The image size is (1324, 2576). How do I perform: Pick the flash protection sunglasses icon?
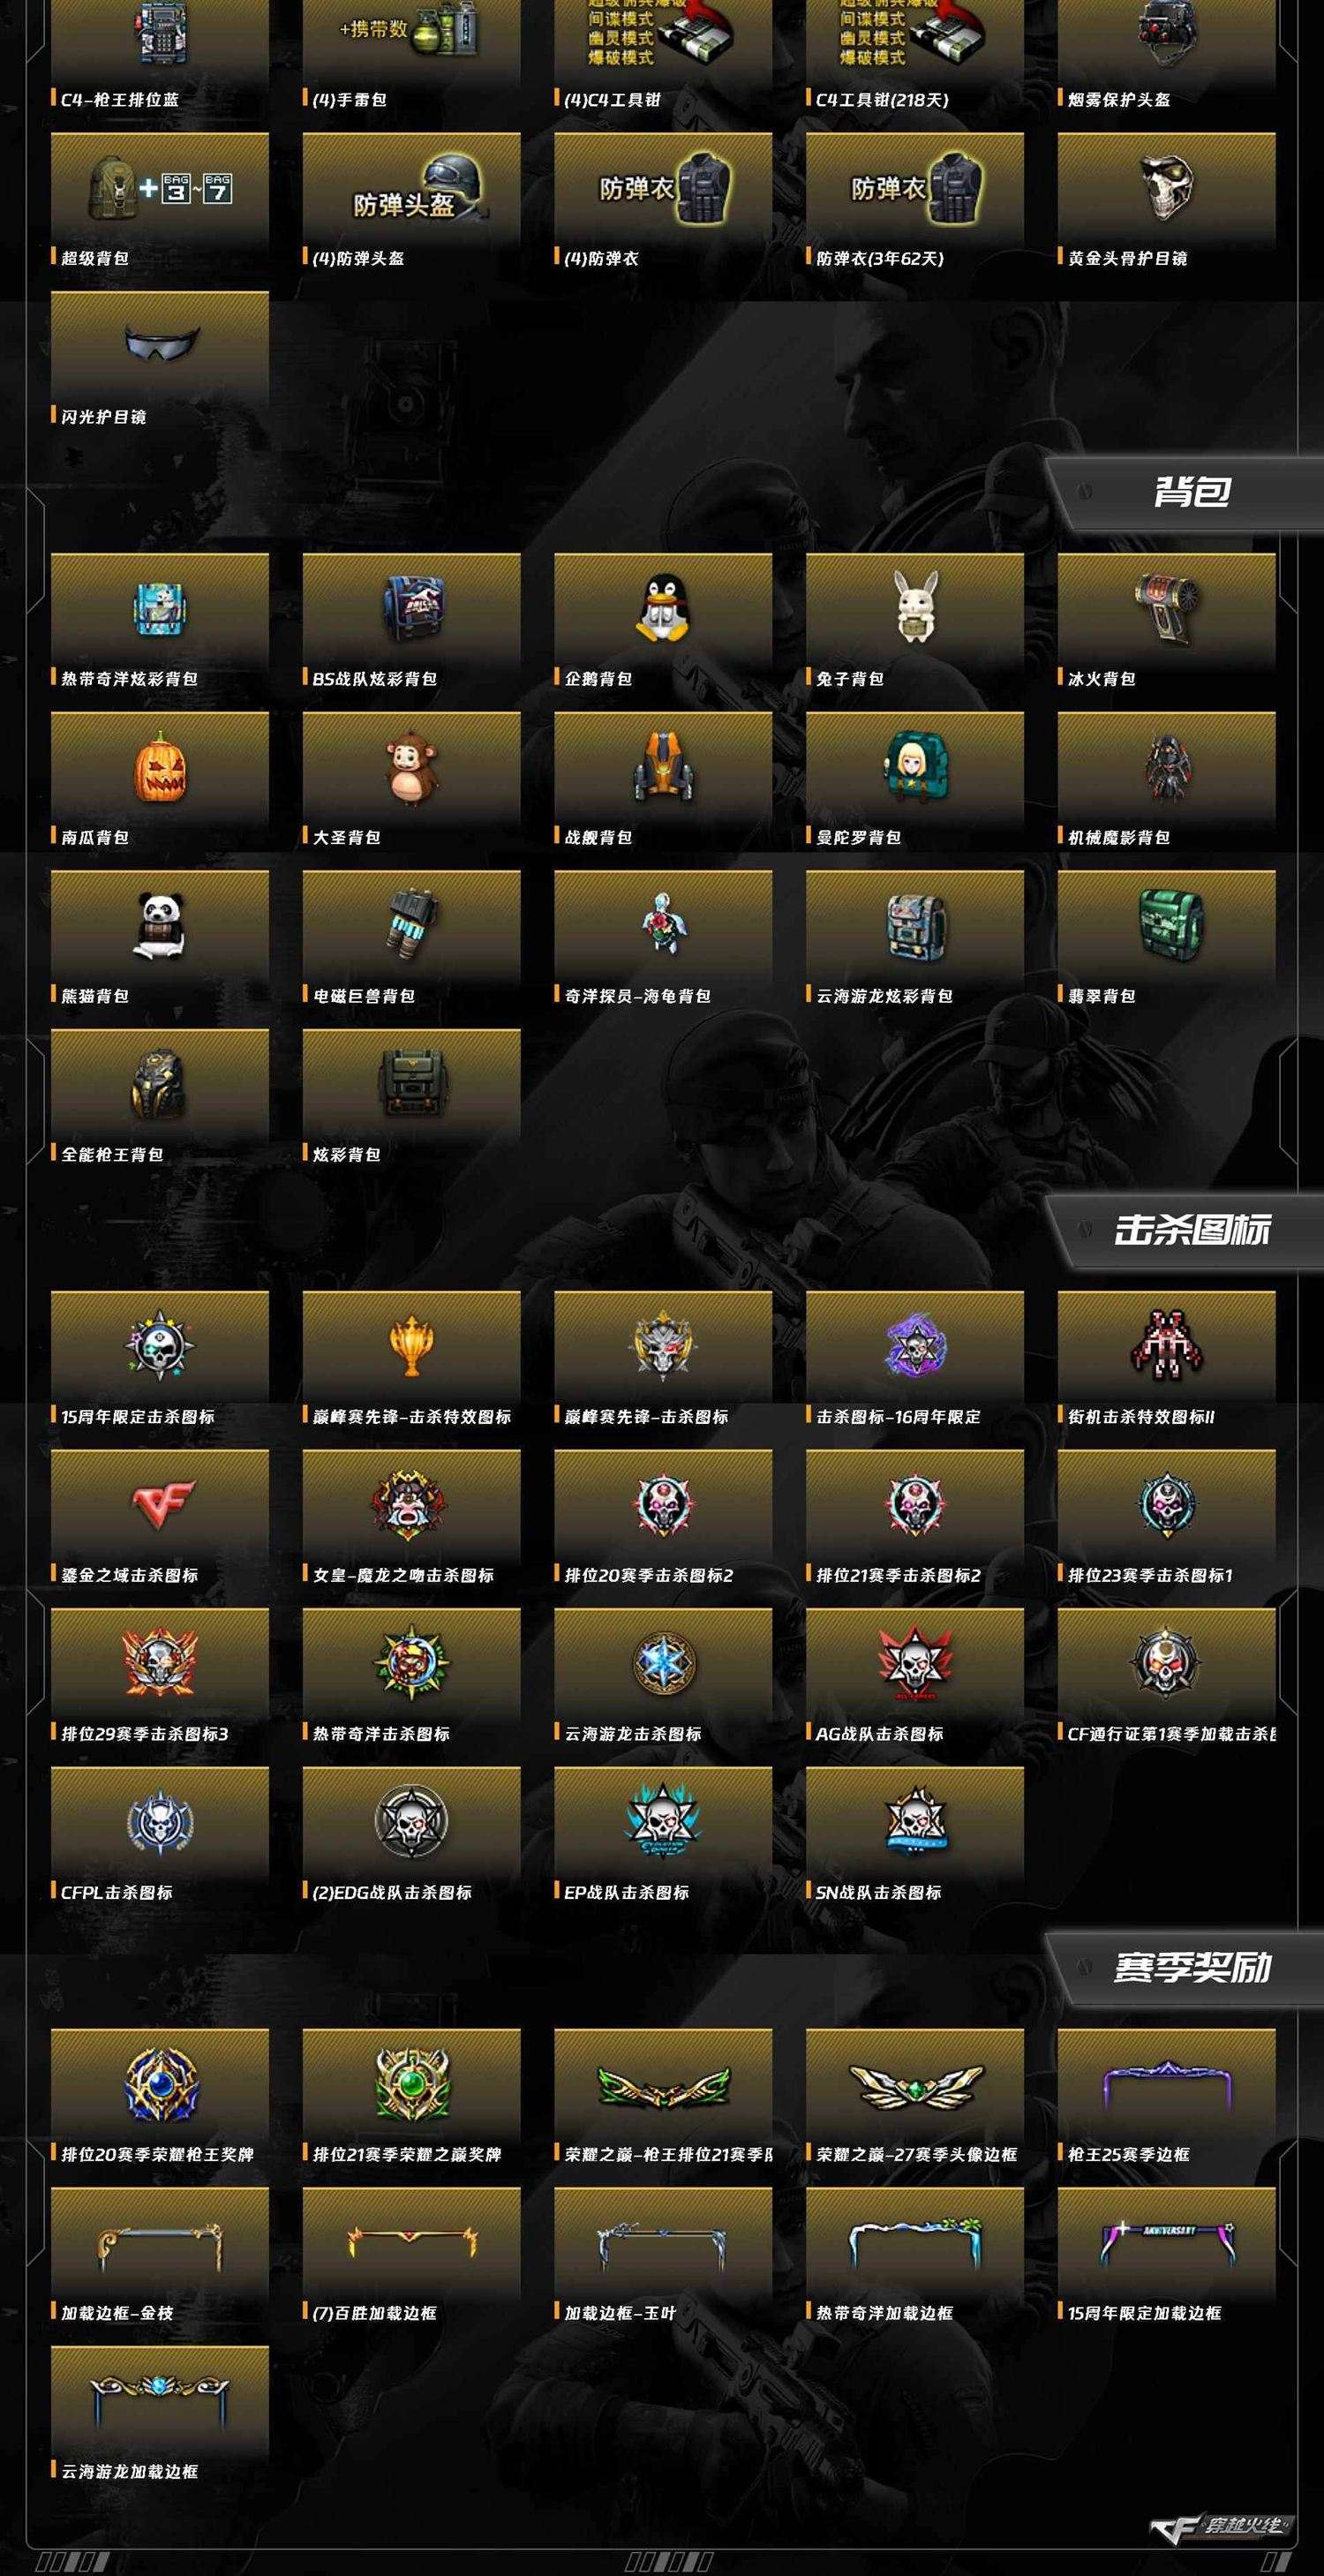point(160,343)
